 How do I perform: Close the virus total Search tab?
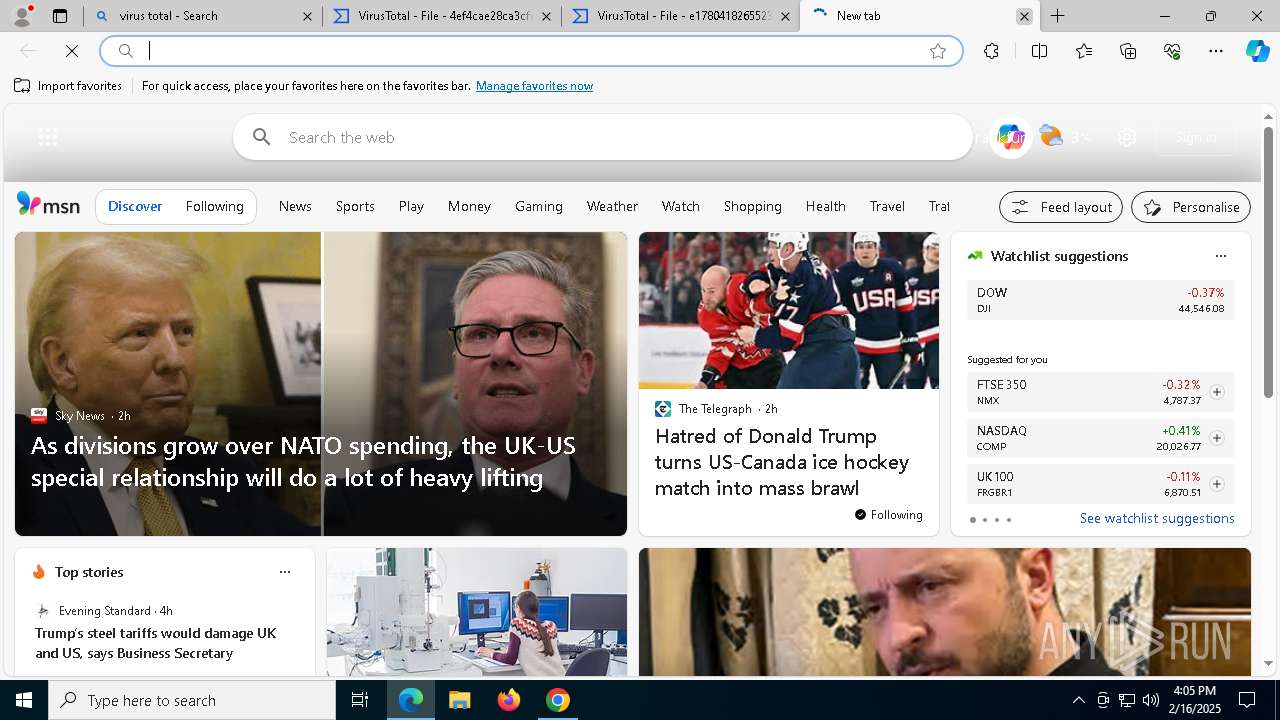(307, 16)
